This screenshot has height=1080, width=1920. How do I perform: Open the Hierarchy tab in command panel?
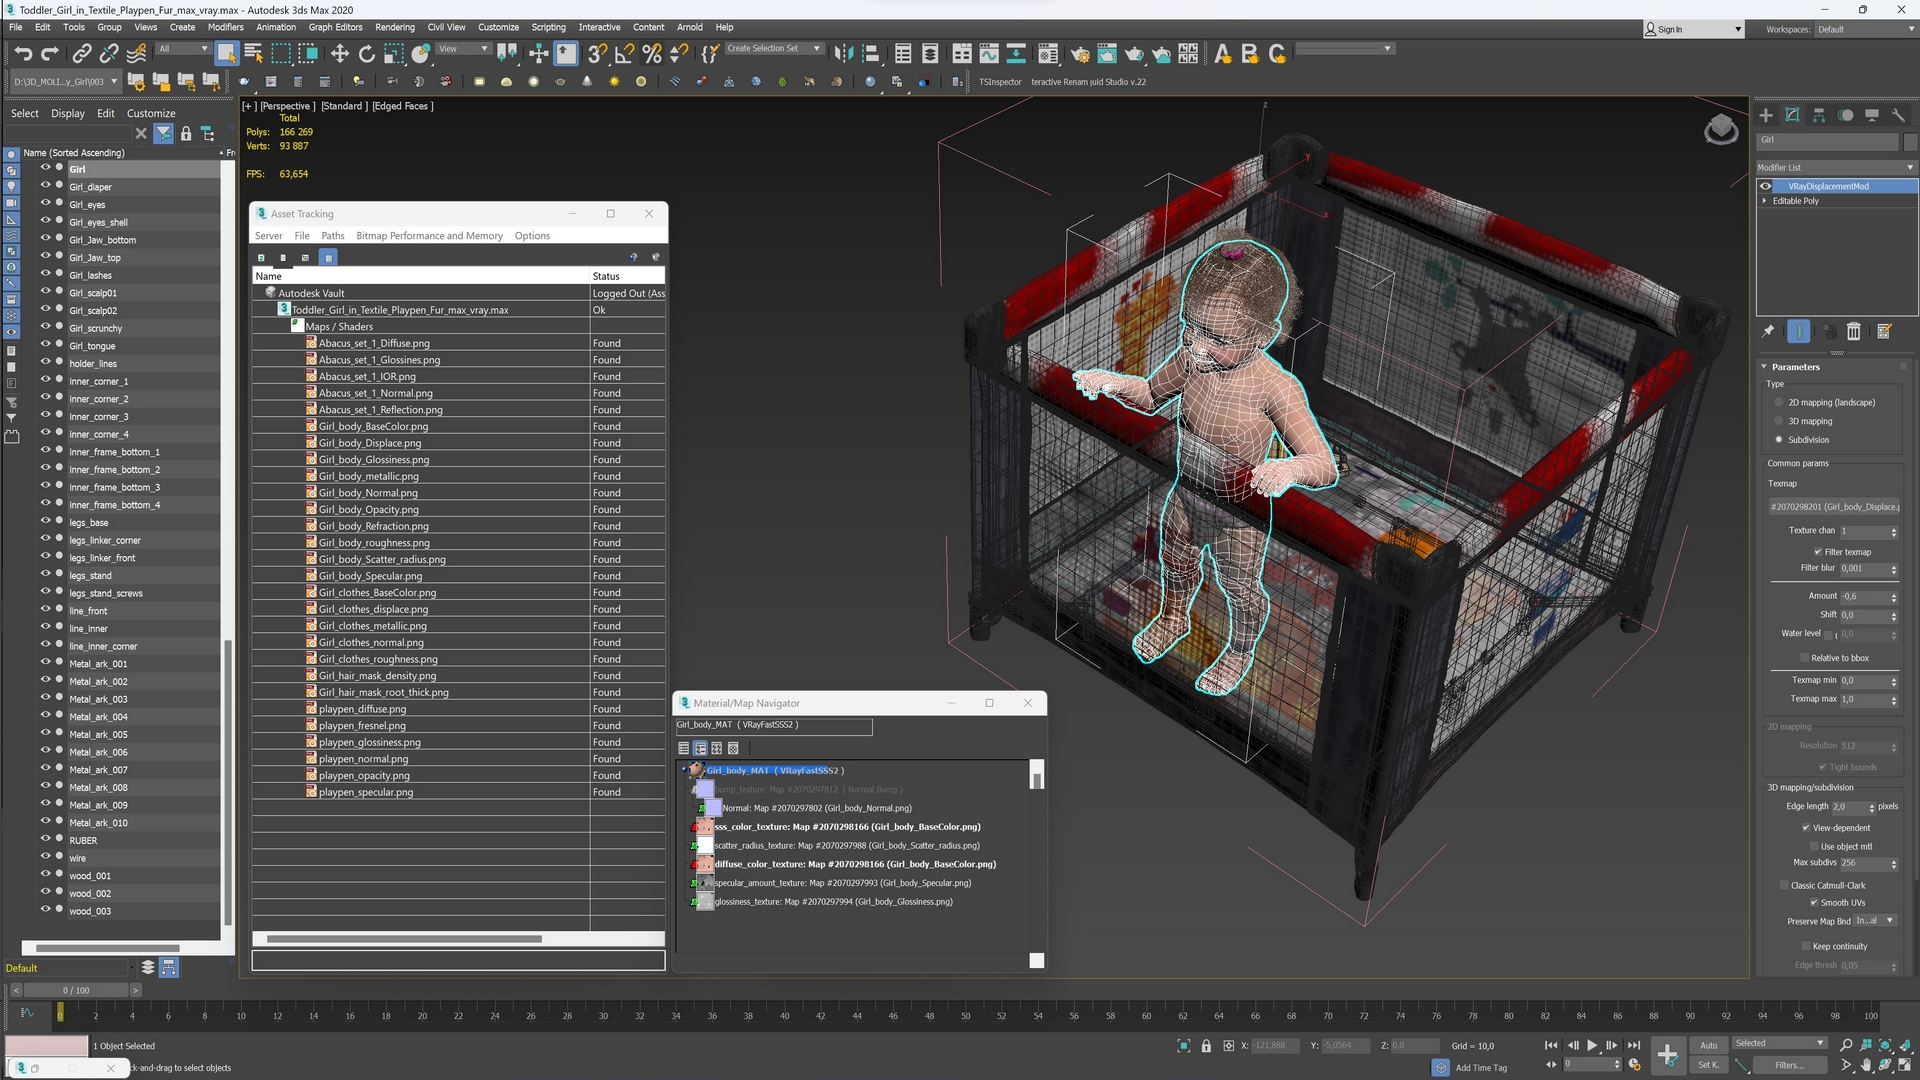(x=1819, y=115)
